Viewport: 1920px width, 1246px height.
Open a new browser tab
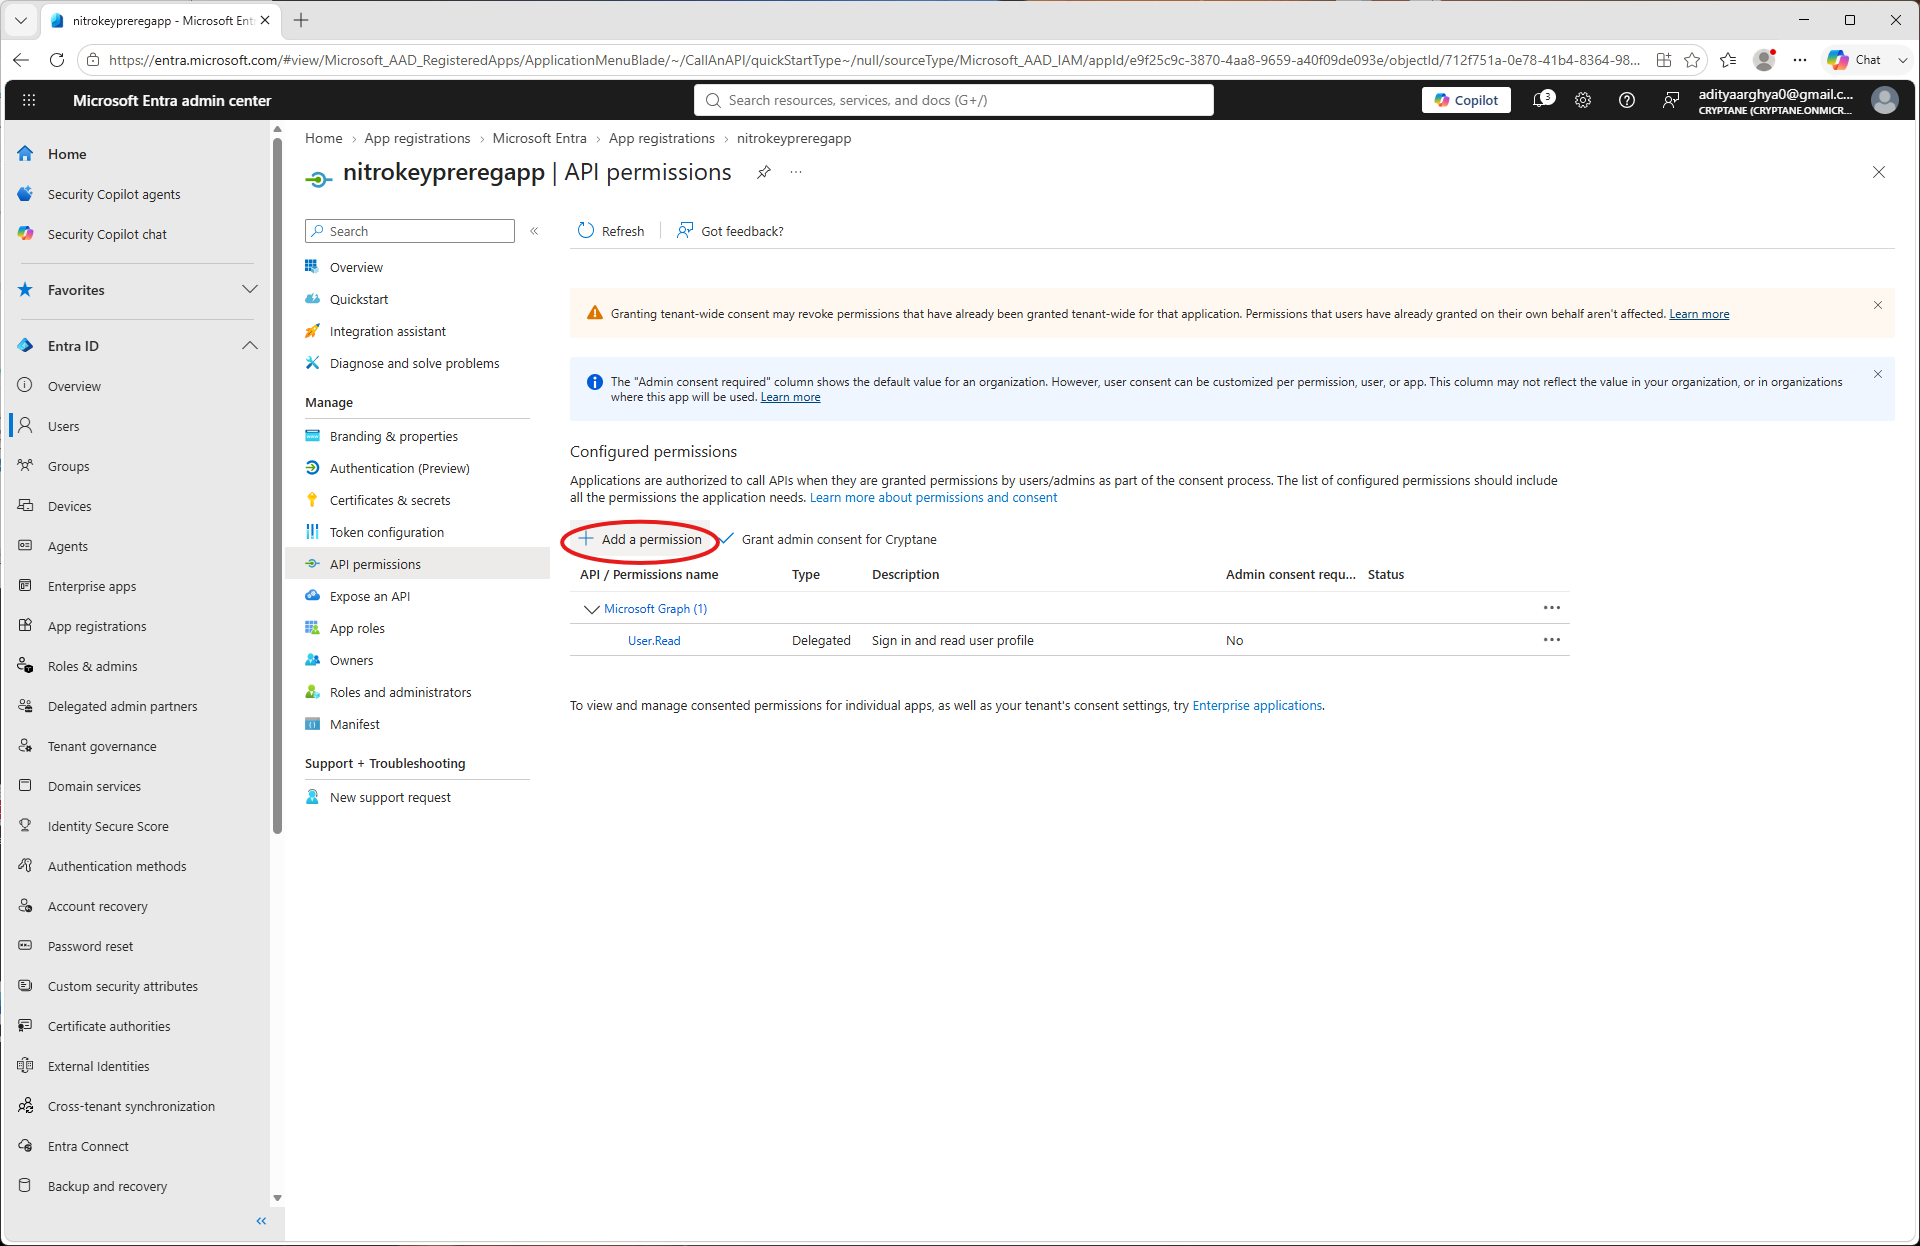coord(301,20)
